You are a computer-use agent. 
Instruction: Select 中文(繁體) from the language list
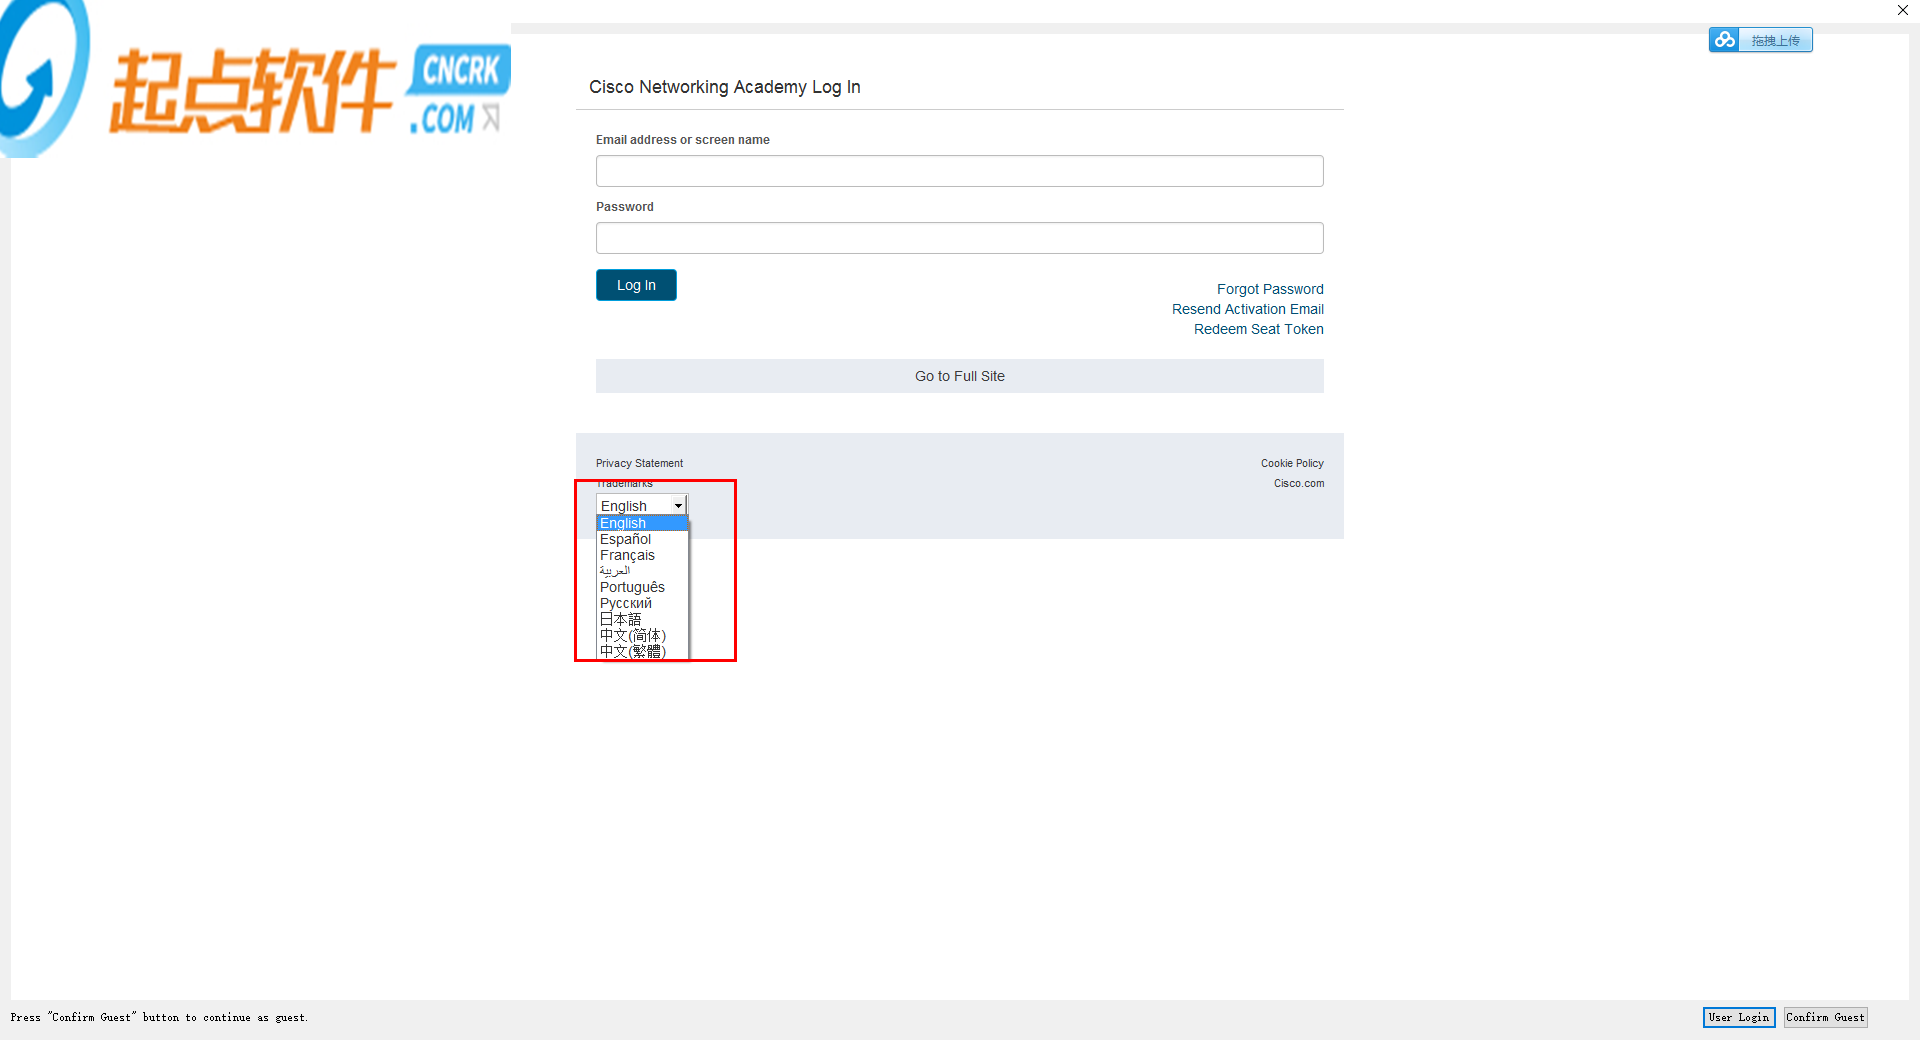coord(642,651)
